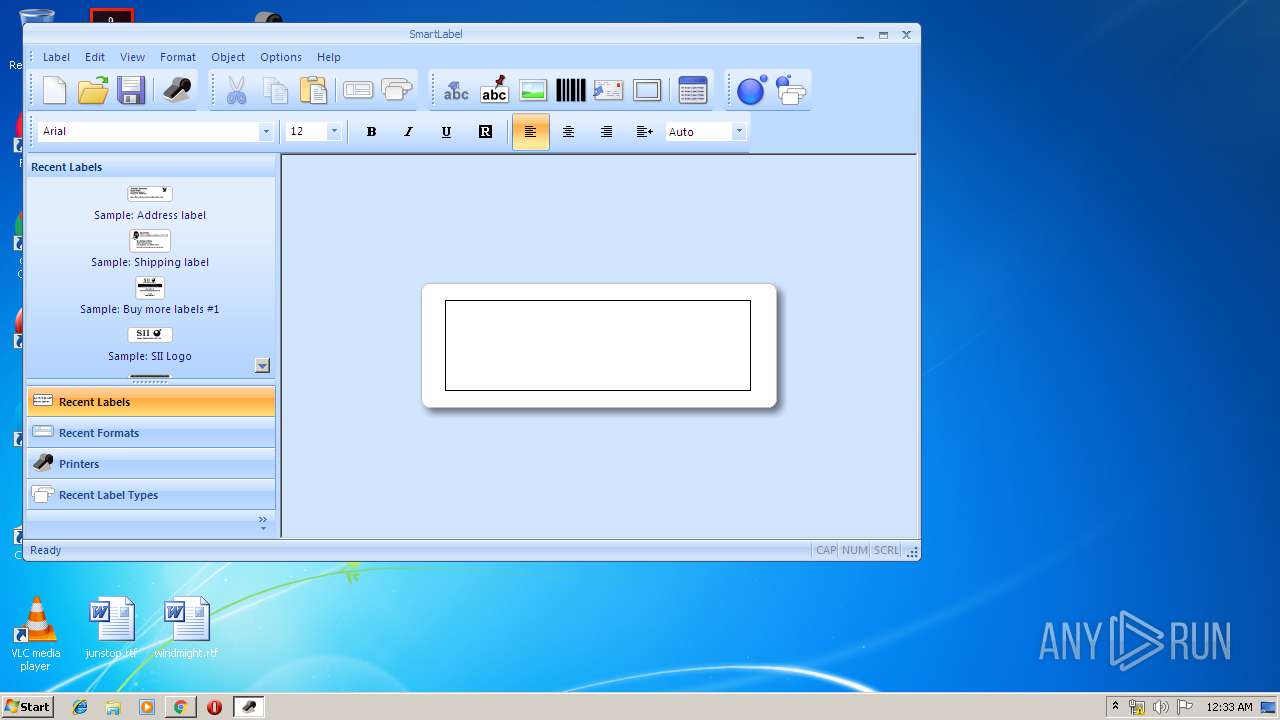
Task: Select the Recent Formats pane button
Action: [x=151, y=433]
